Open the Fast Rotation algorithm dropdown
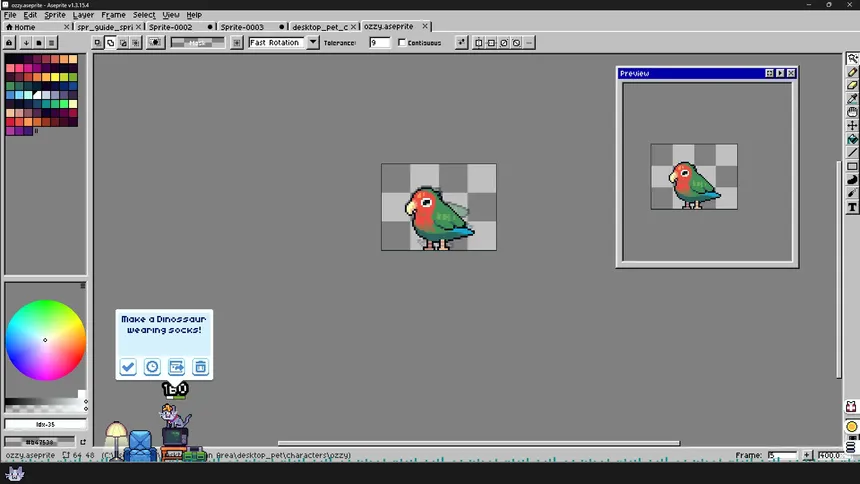Screen dimensions: 860x484 point(313,43)
